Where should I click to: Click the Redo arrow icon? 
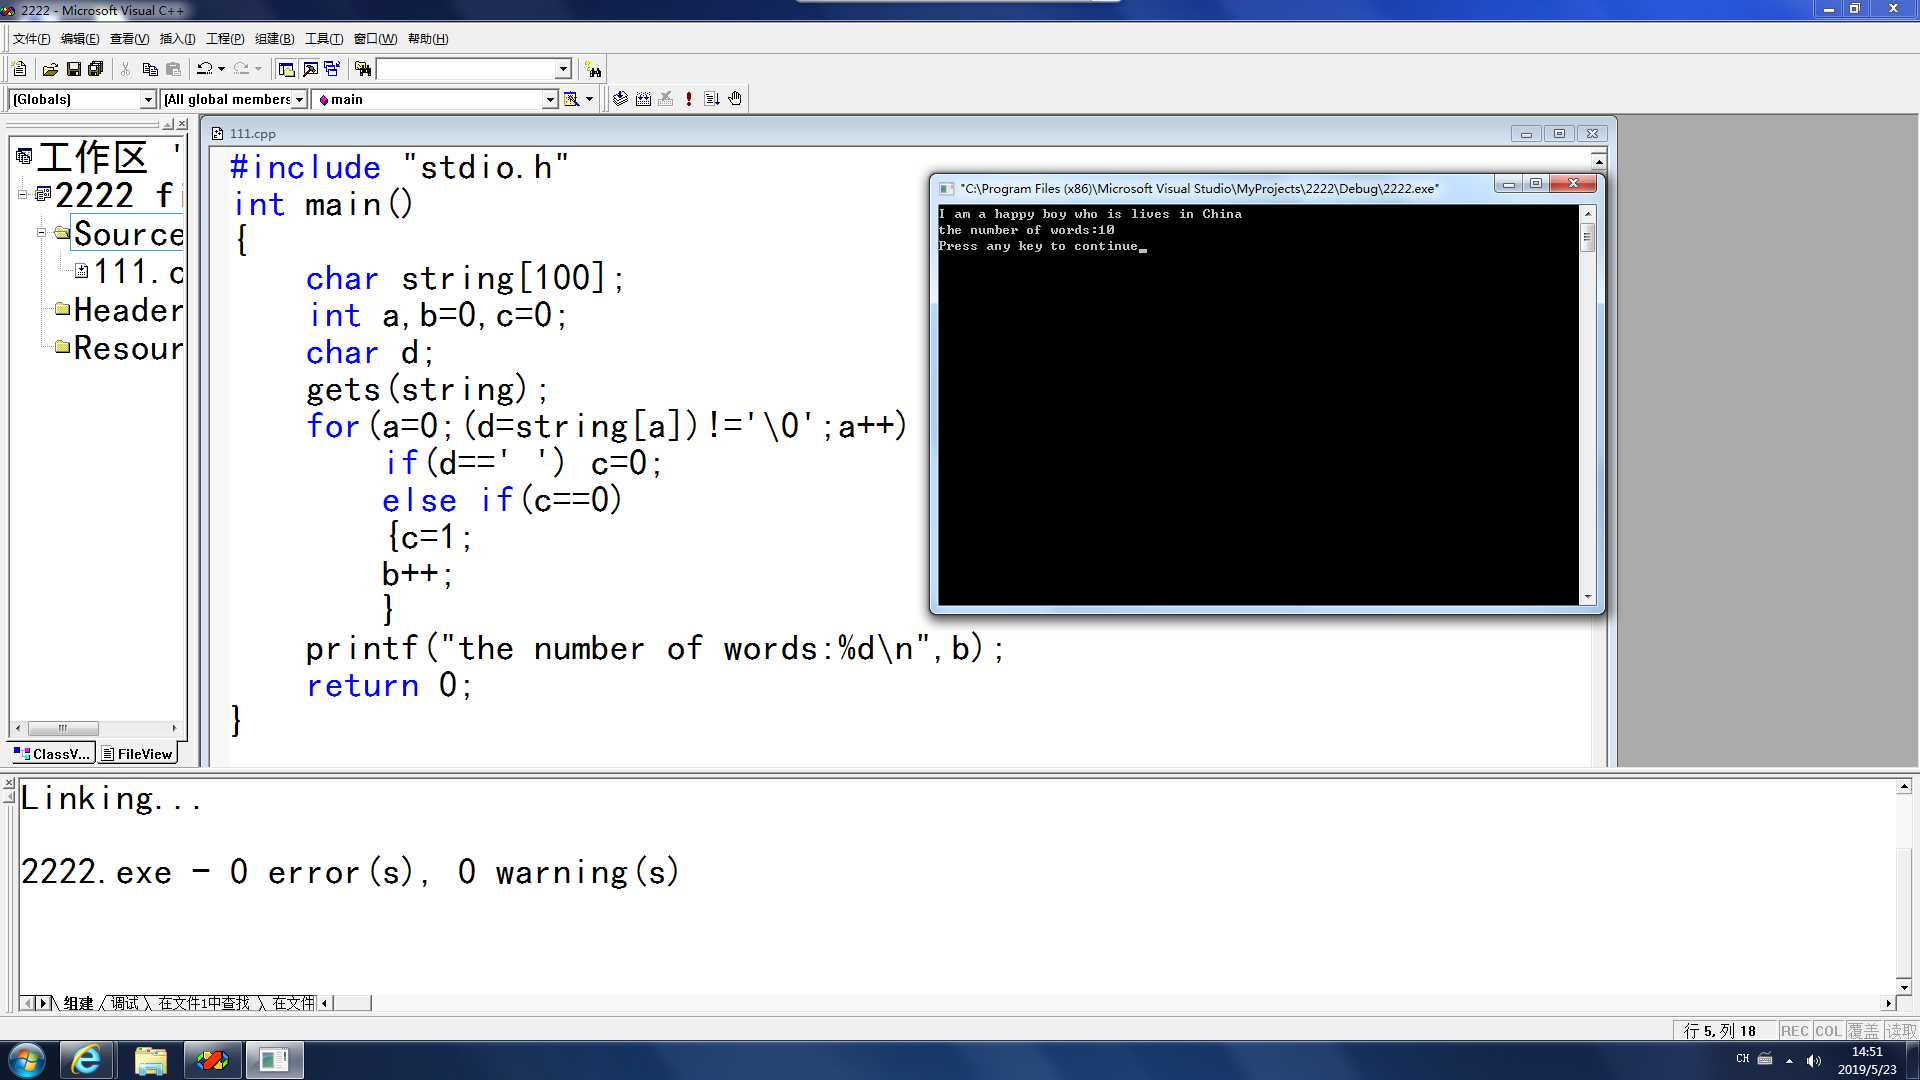point(241,69)
